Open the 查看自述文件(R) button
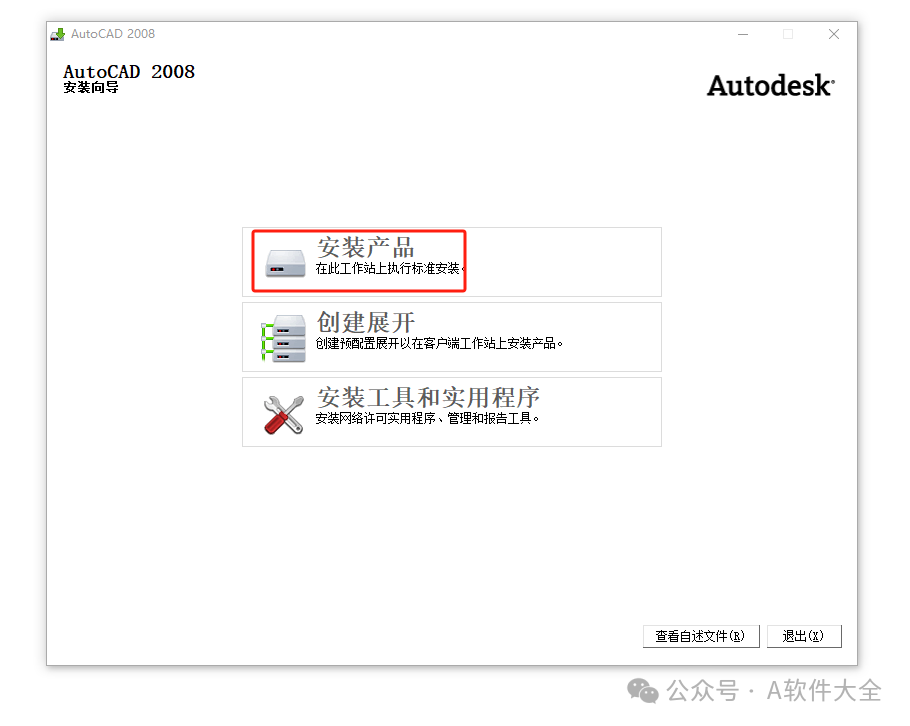 coord(701,636)
